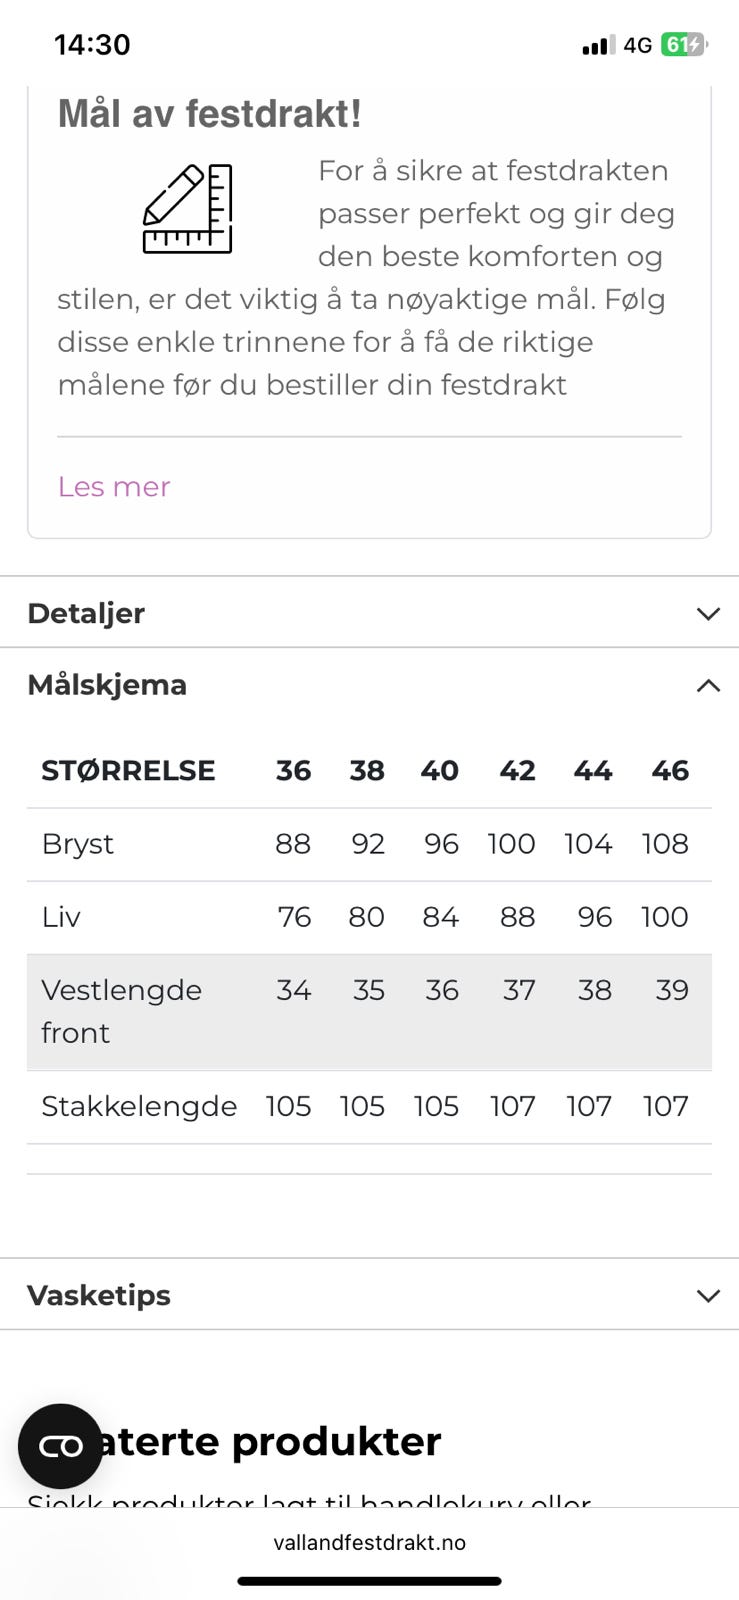The width and height of the screenshot is (739, 1600).
Task: Tap the 4G network indicator
Action: [x=637, y=45]
